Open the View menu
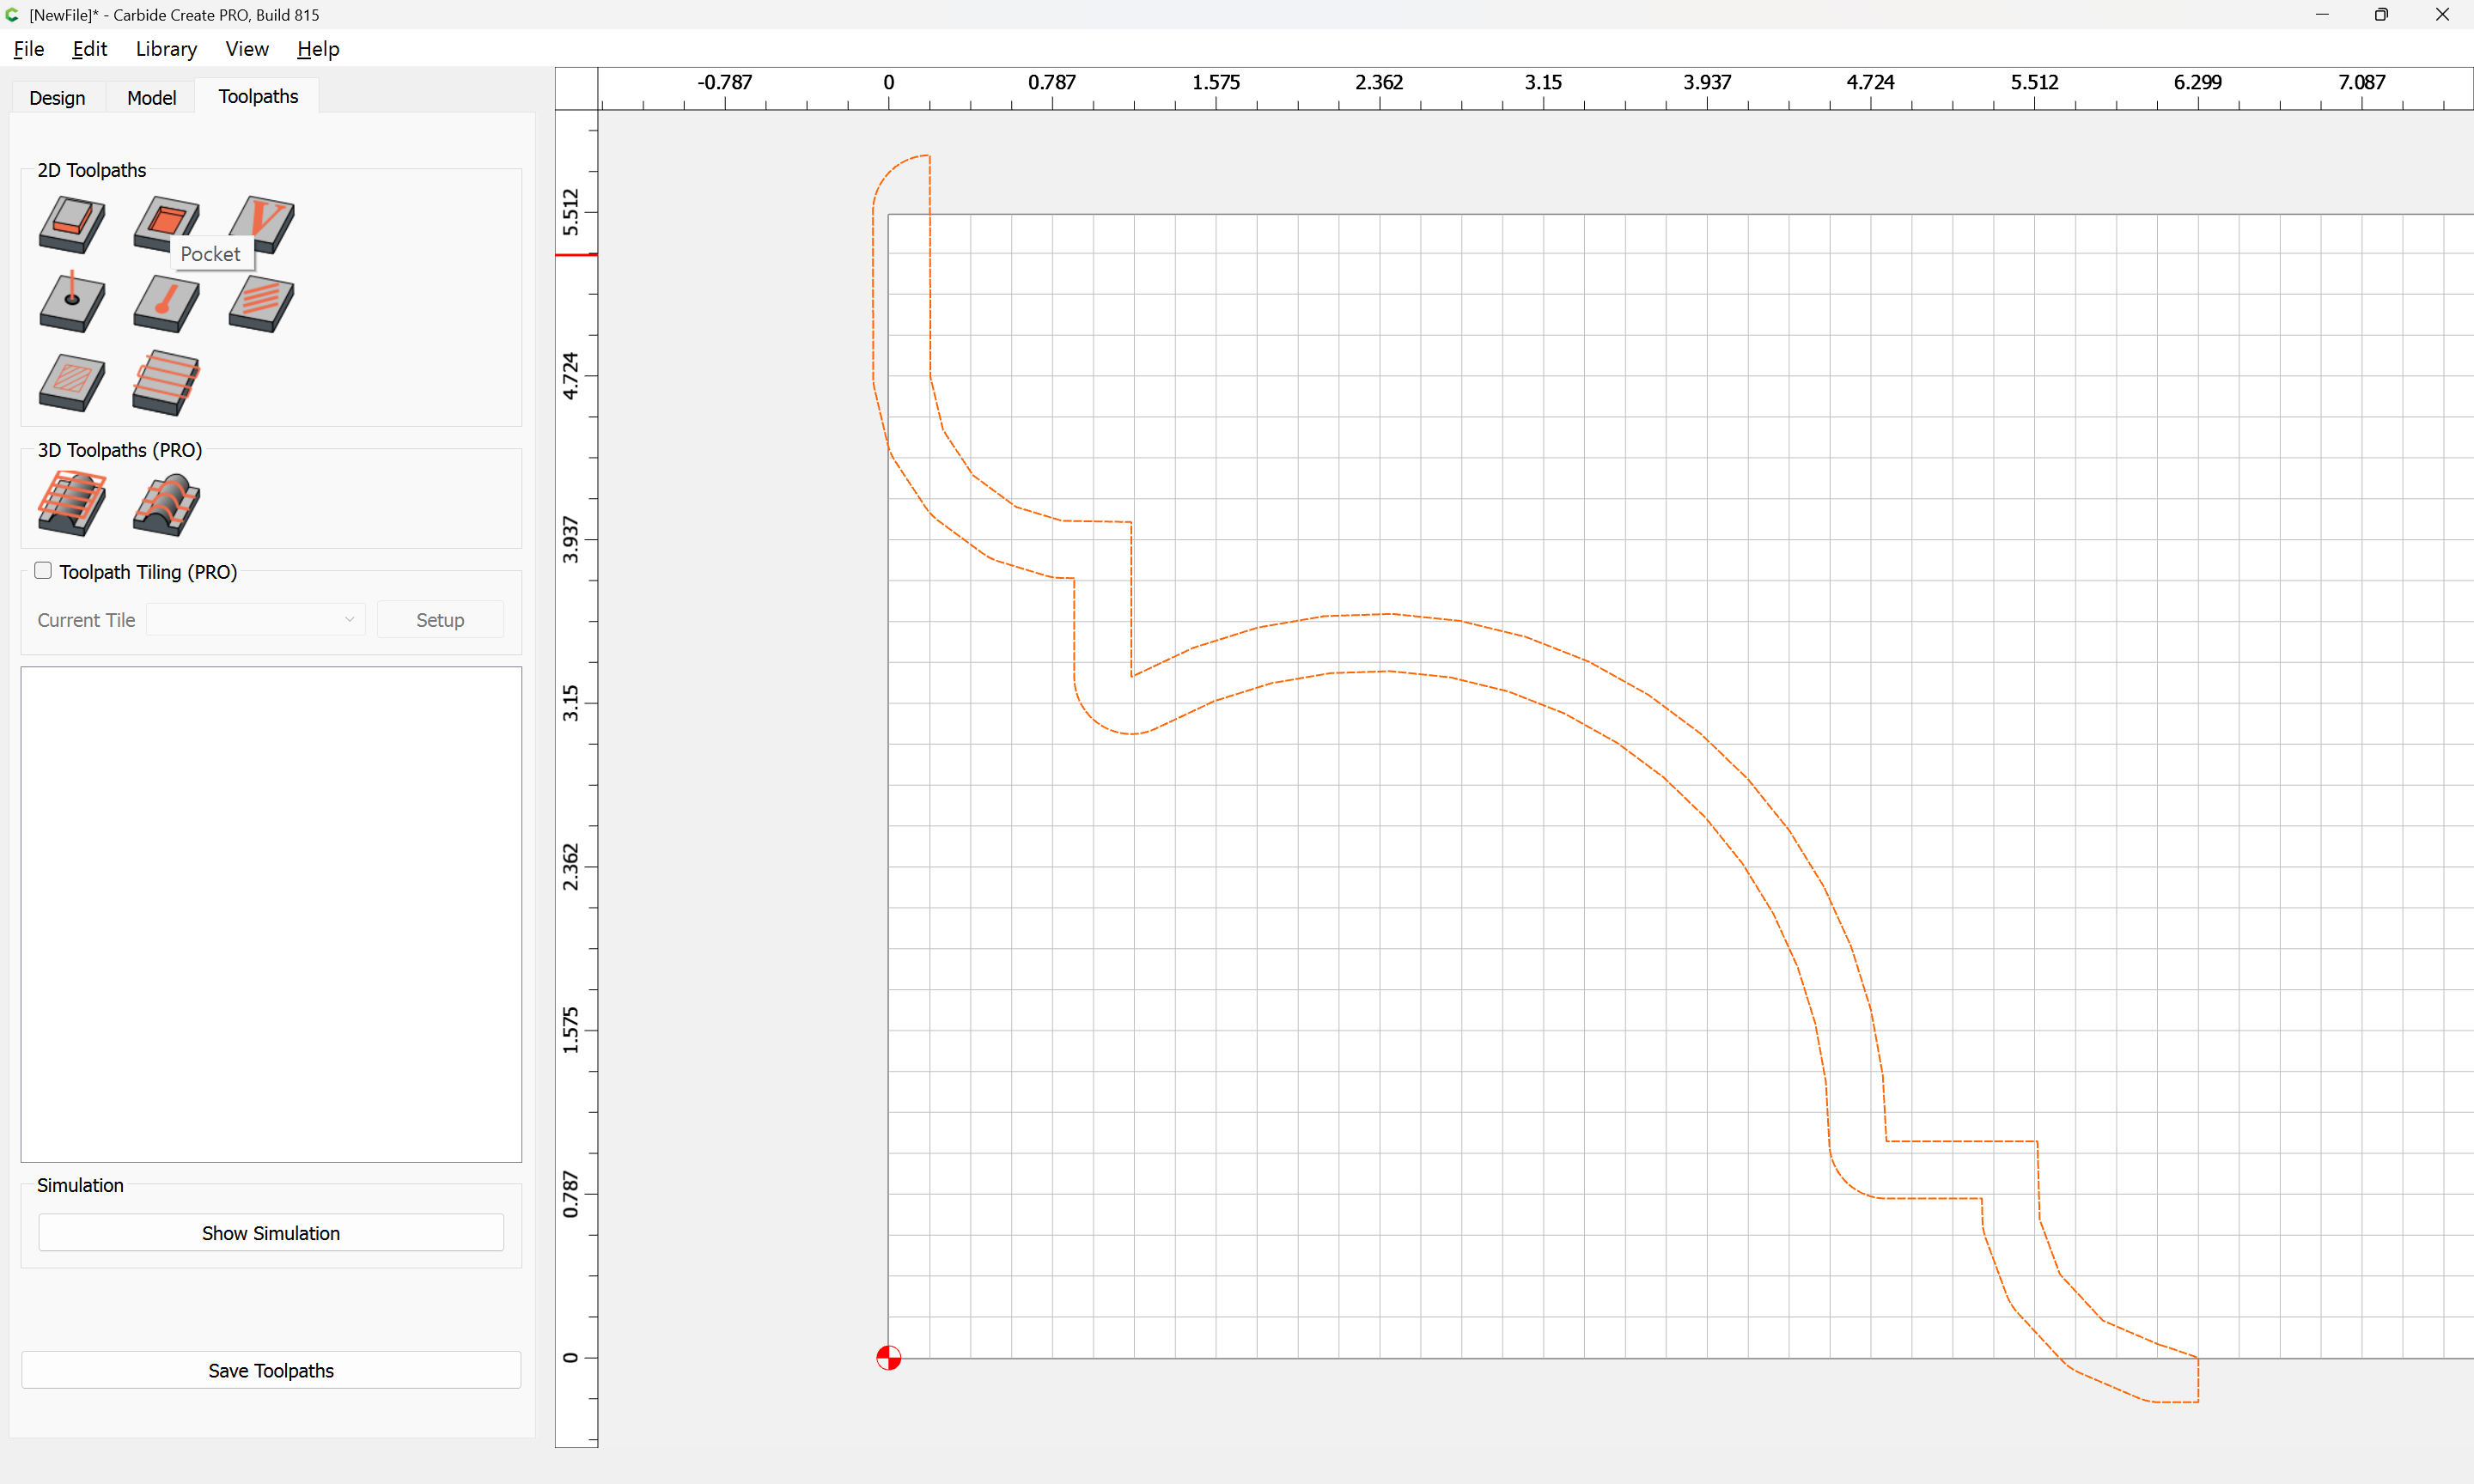 click(x=247, y=49)
